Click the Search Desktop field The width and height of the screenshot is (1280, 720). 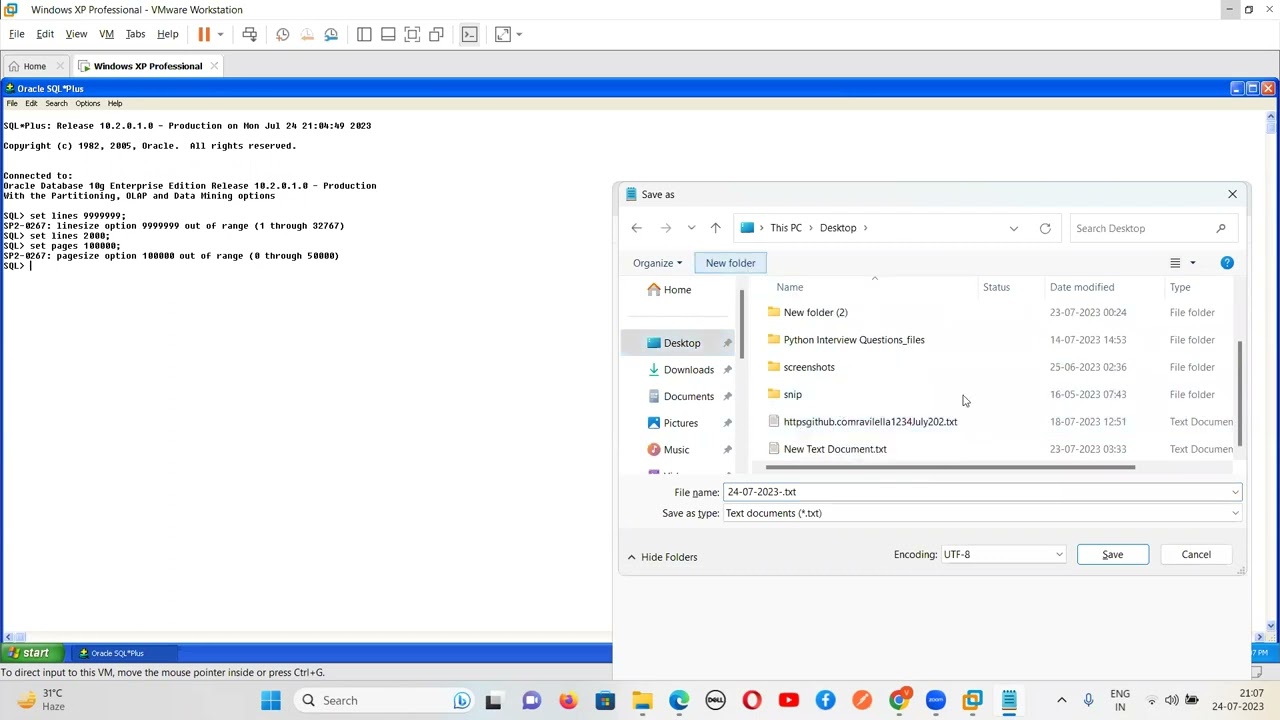(1151, 228)
